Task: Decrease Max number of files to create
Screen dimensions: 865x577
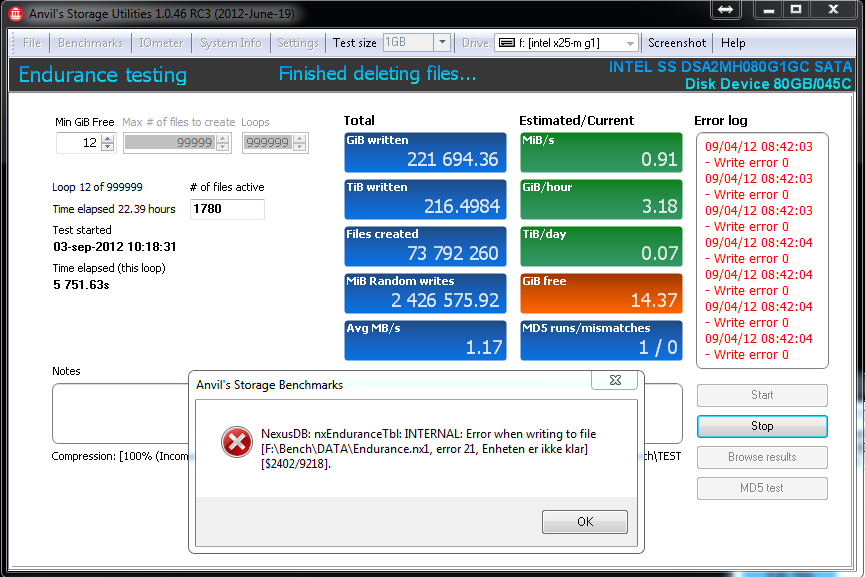Action: pyautogui.click(x=222, y=147)
